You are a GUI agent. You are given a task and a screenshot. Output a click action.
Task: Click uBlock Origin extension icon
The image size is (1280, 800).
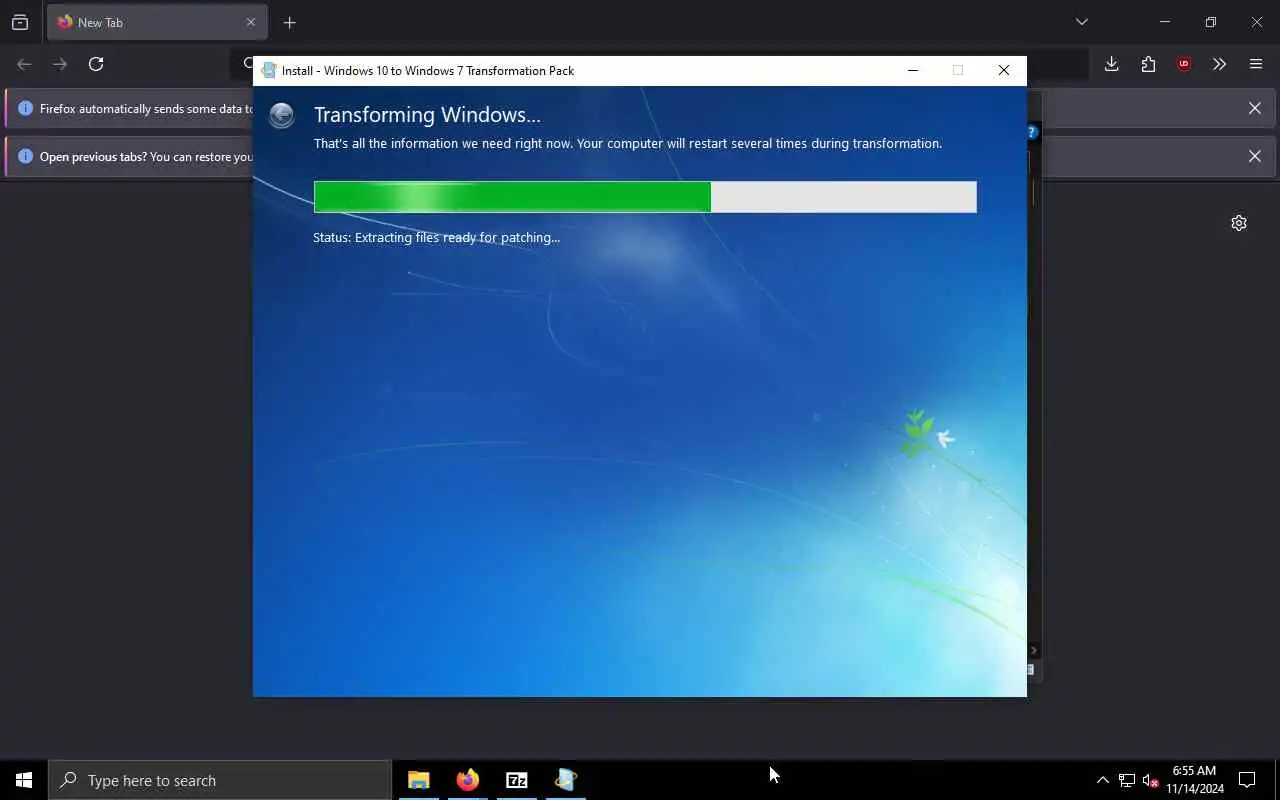pos(1184,64)
